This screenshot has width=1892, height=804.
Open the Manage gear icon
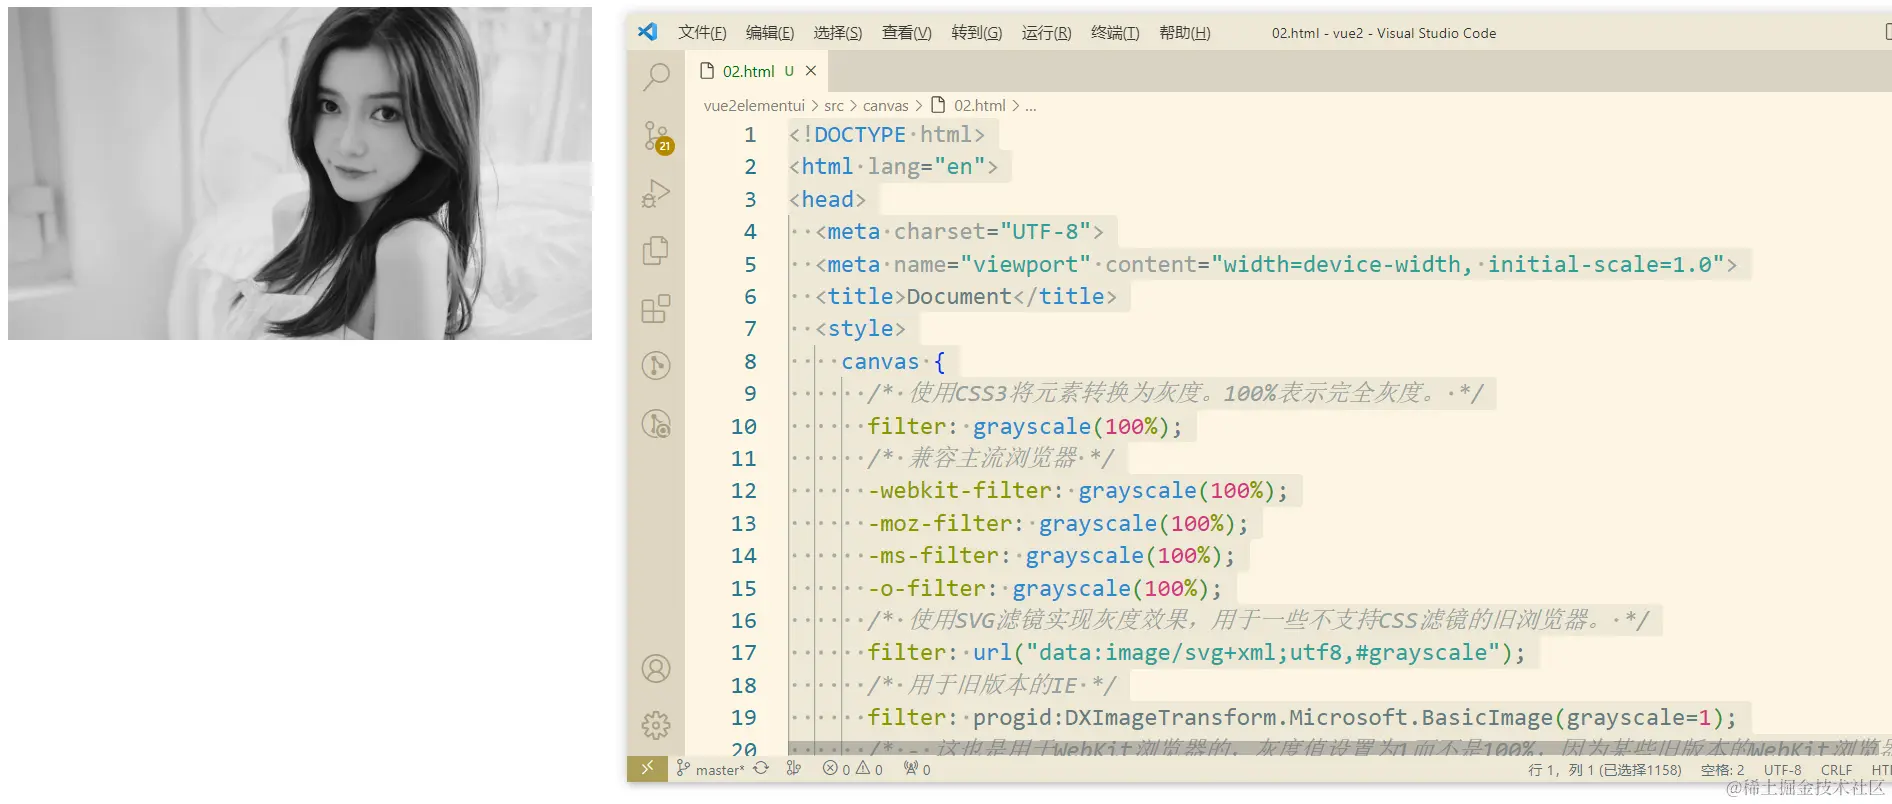click(656, 725)
